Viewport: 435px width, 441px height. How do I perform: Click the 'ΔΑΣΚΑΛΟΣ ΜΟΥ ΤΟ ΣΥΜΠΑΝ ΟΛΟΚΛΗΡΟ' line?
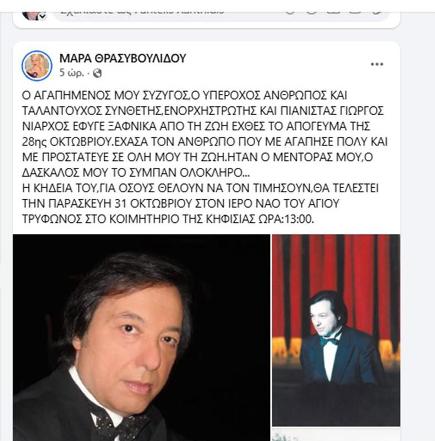(135, 173)
